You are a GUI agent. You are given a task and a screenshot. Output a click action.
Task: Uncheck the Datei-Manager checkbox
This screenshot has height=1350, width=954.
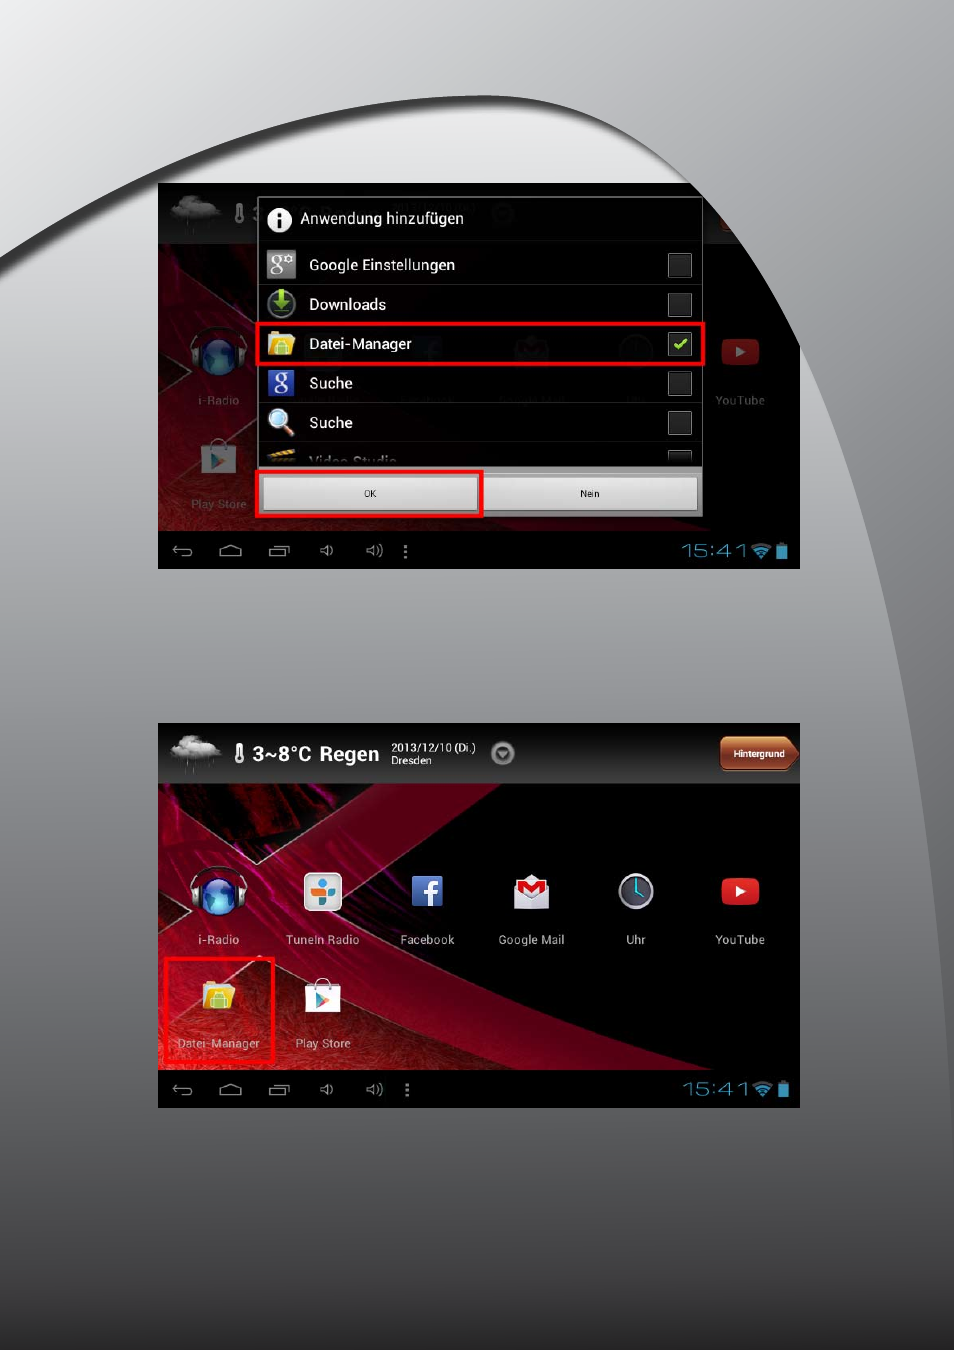click(x=680, y=344)
